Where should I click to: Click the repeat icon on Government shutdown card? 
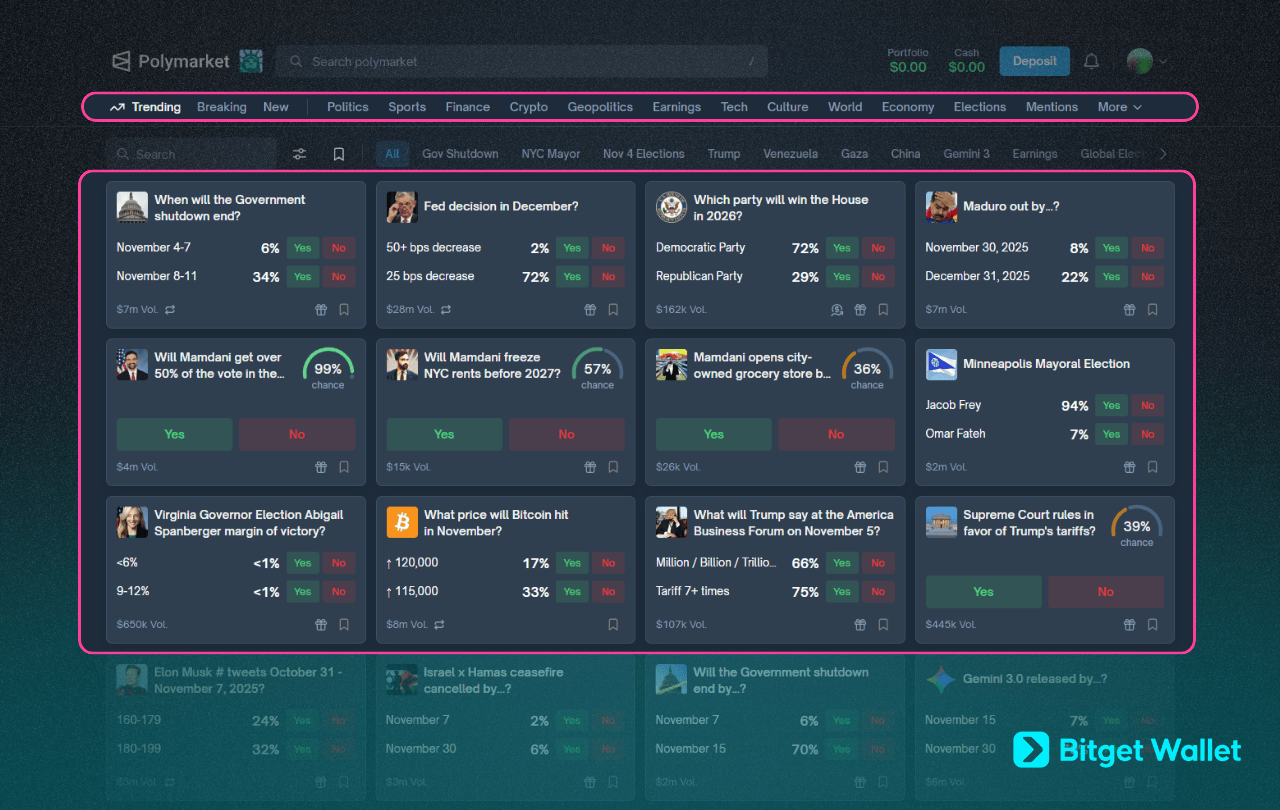[x=170, y=310]
